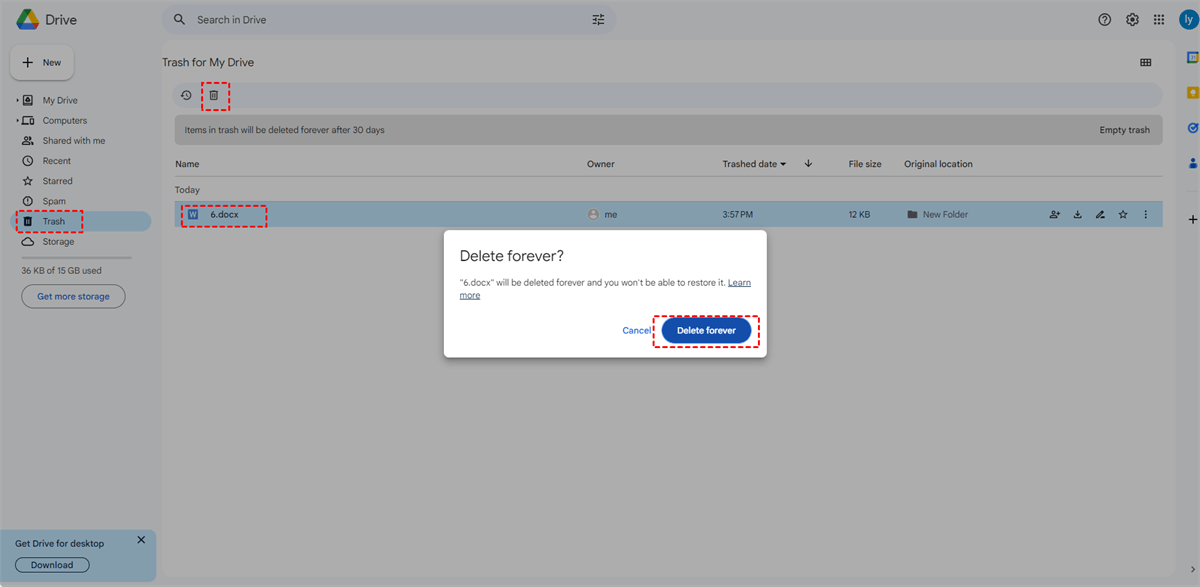Screen dimensions: 1200x587
Task: Open Google Tasks side panel
Action: pyautogui.click(x=1192, y=128)
